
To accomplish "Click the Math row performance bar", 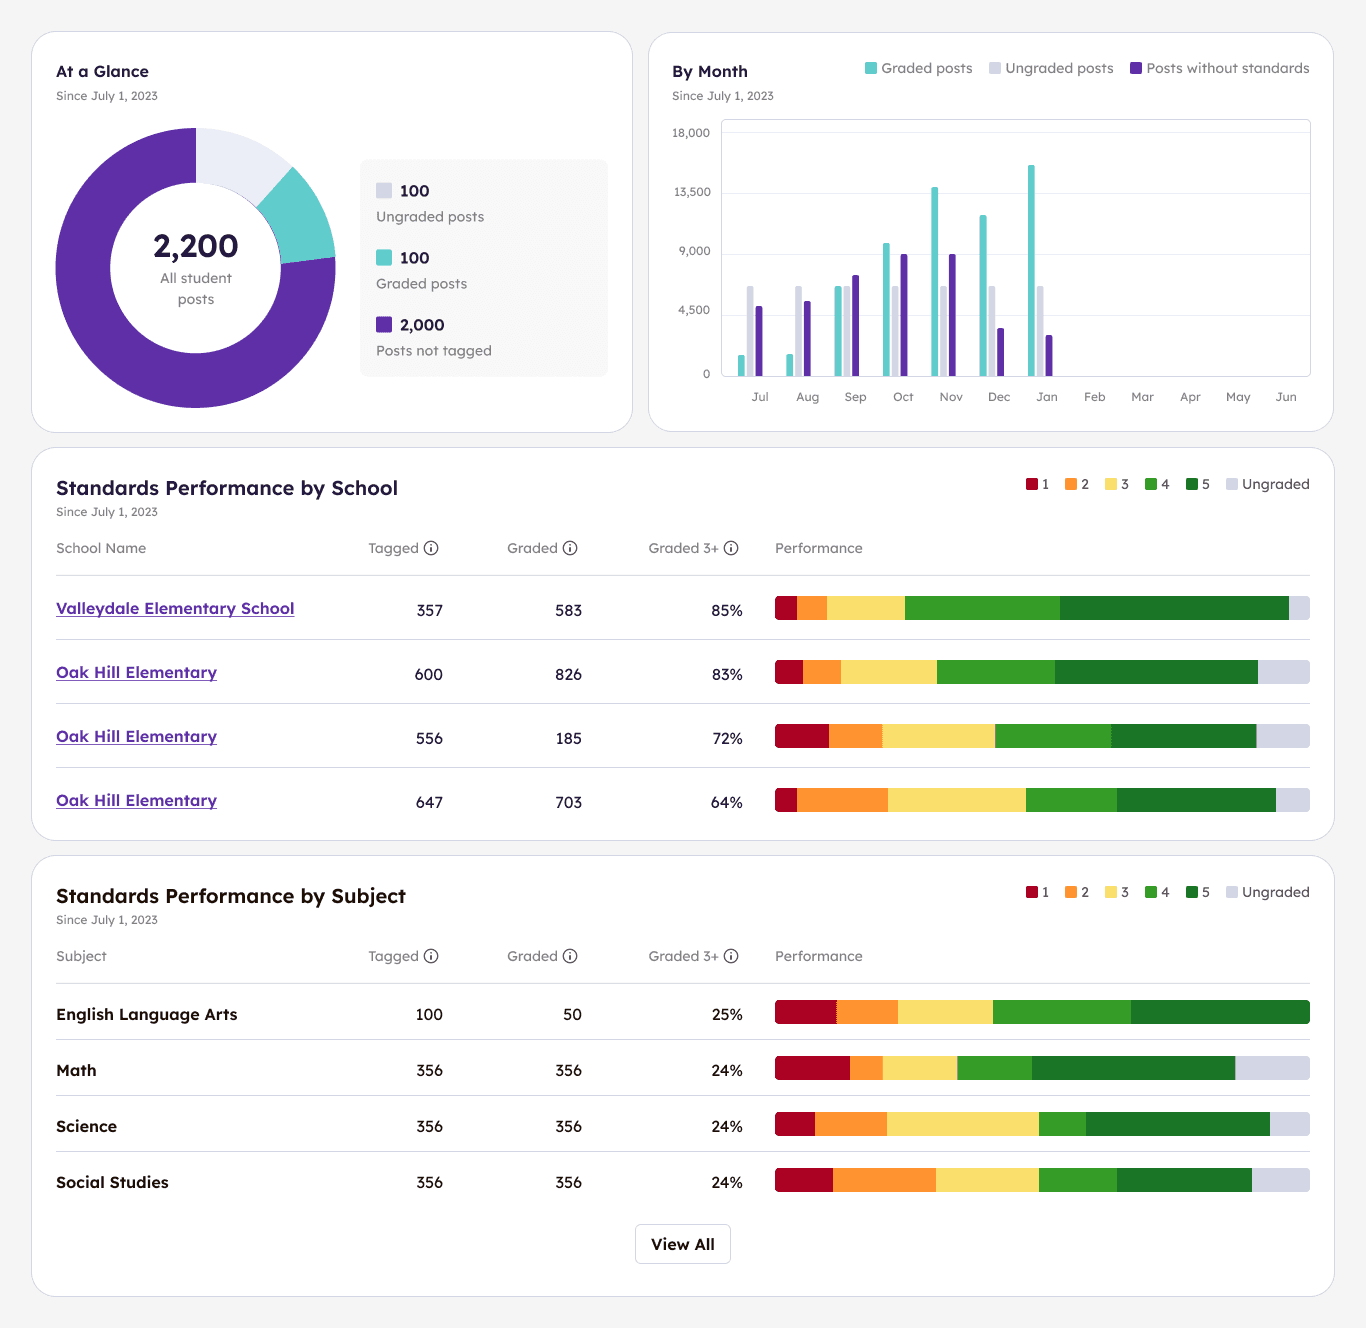I will [x=1040, y=1068].
